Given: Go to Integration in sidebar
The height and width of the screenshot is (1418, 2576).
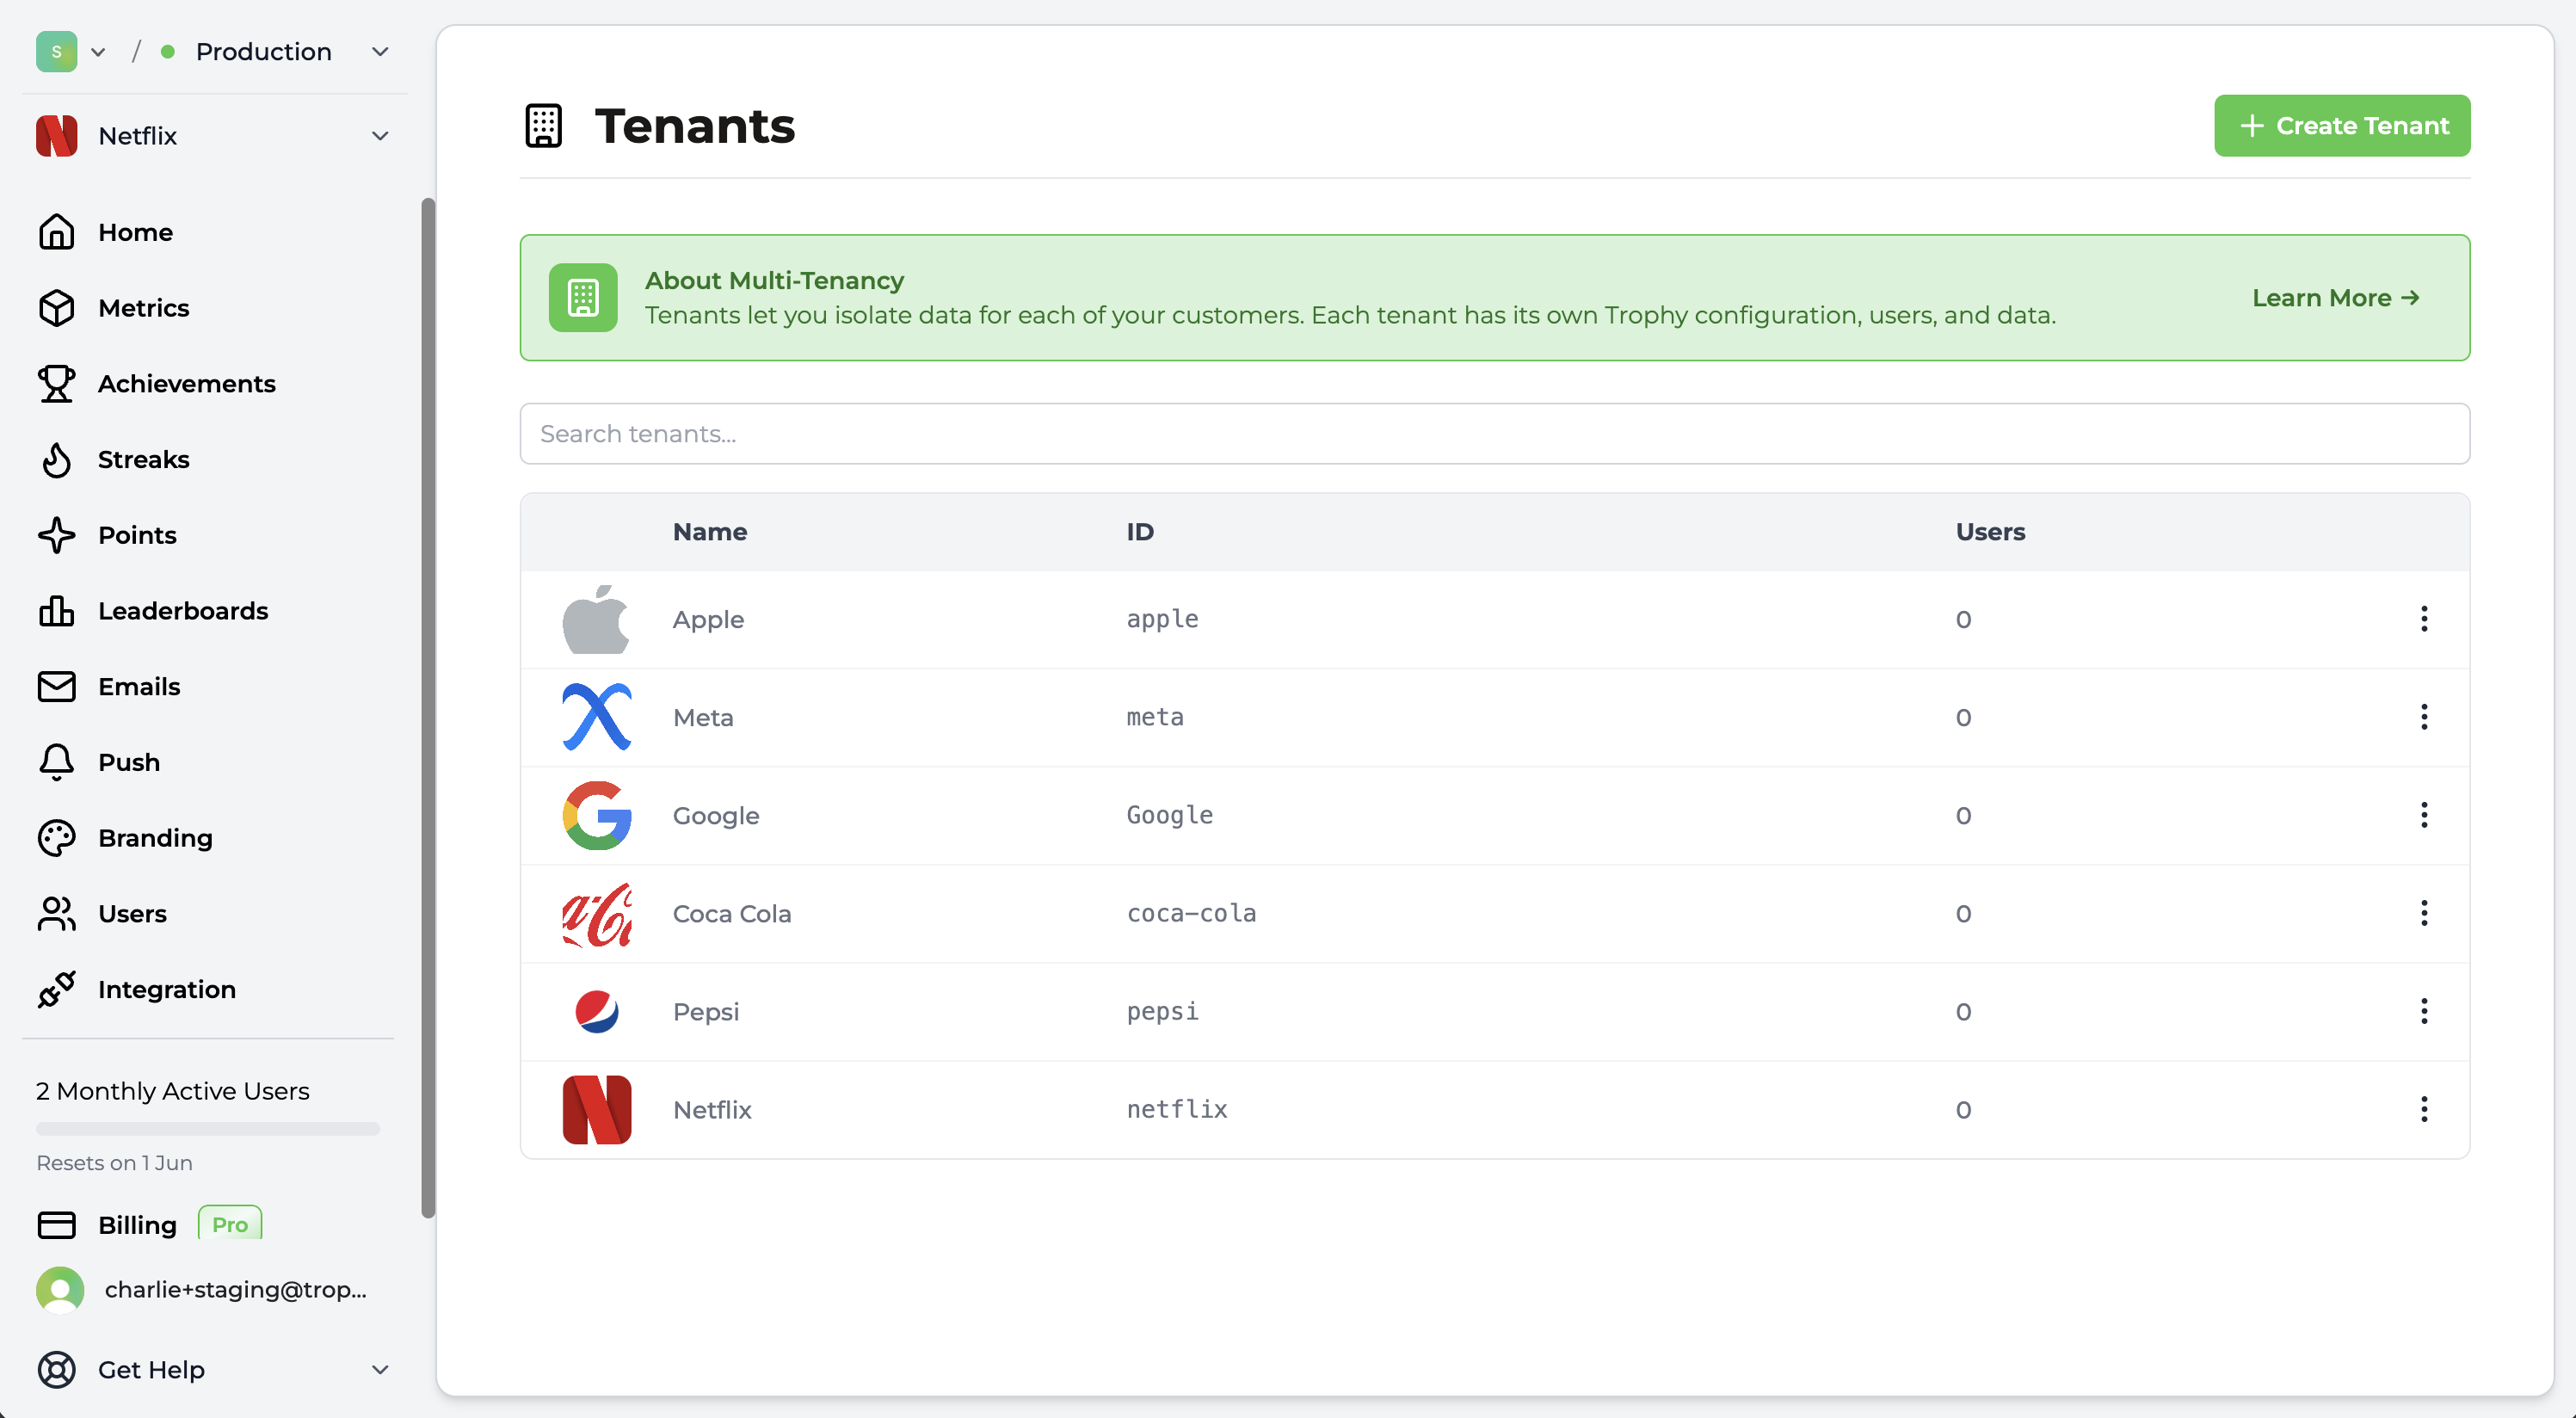Looking at the screenshot, I should coord(167,989).
